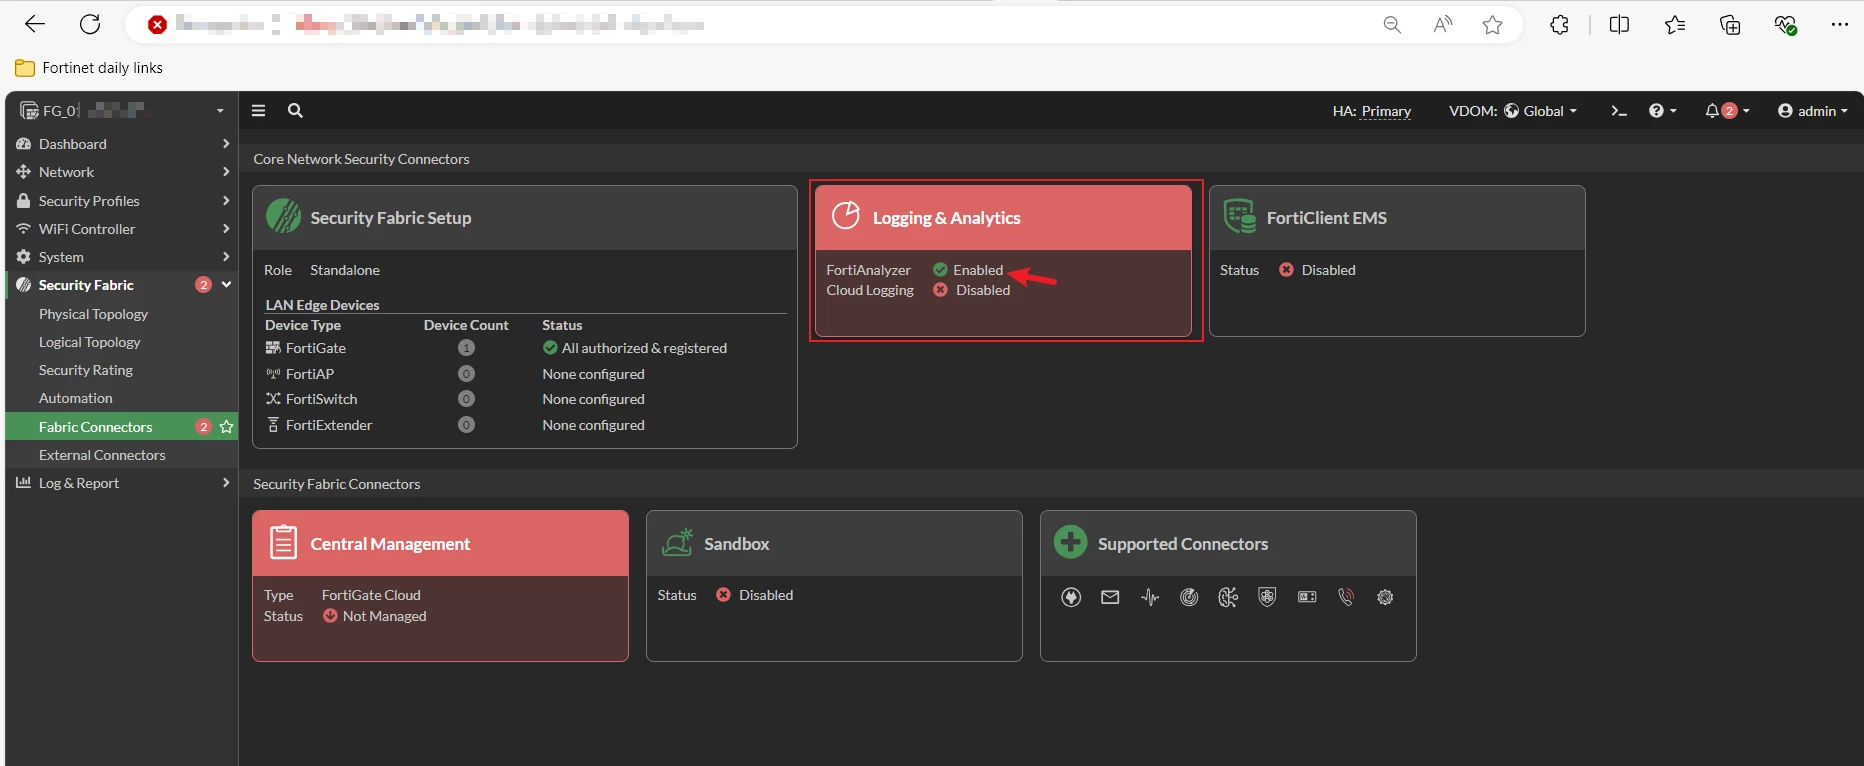Expand the Dashboard menu
The height and width of the screenshot is (766, 1864).
(122, 144)
